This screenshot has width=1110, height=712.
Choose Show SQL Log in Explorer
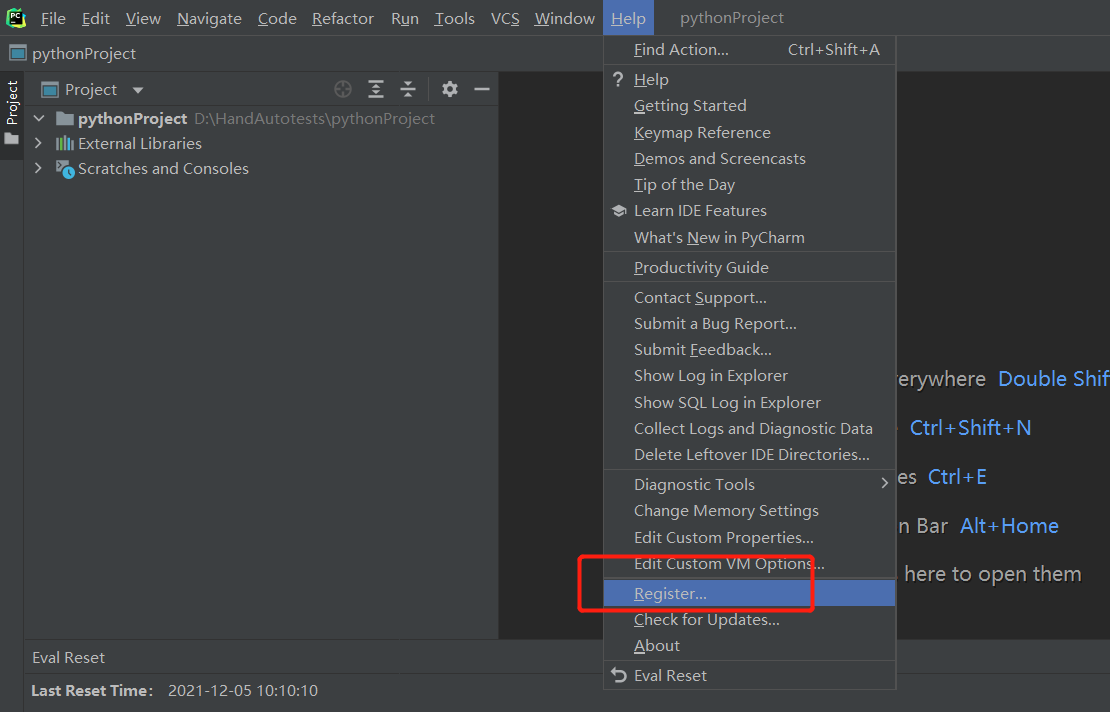(750, 403)
